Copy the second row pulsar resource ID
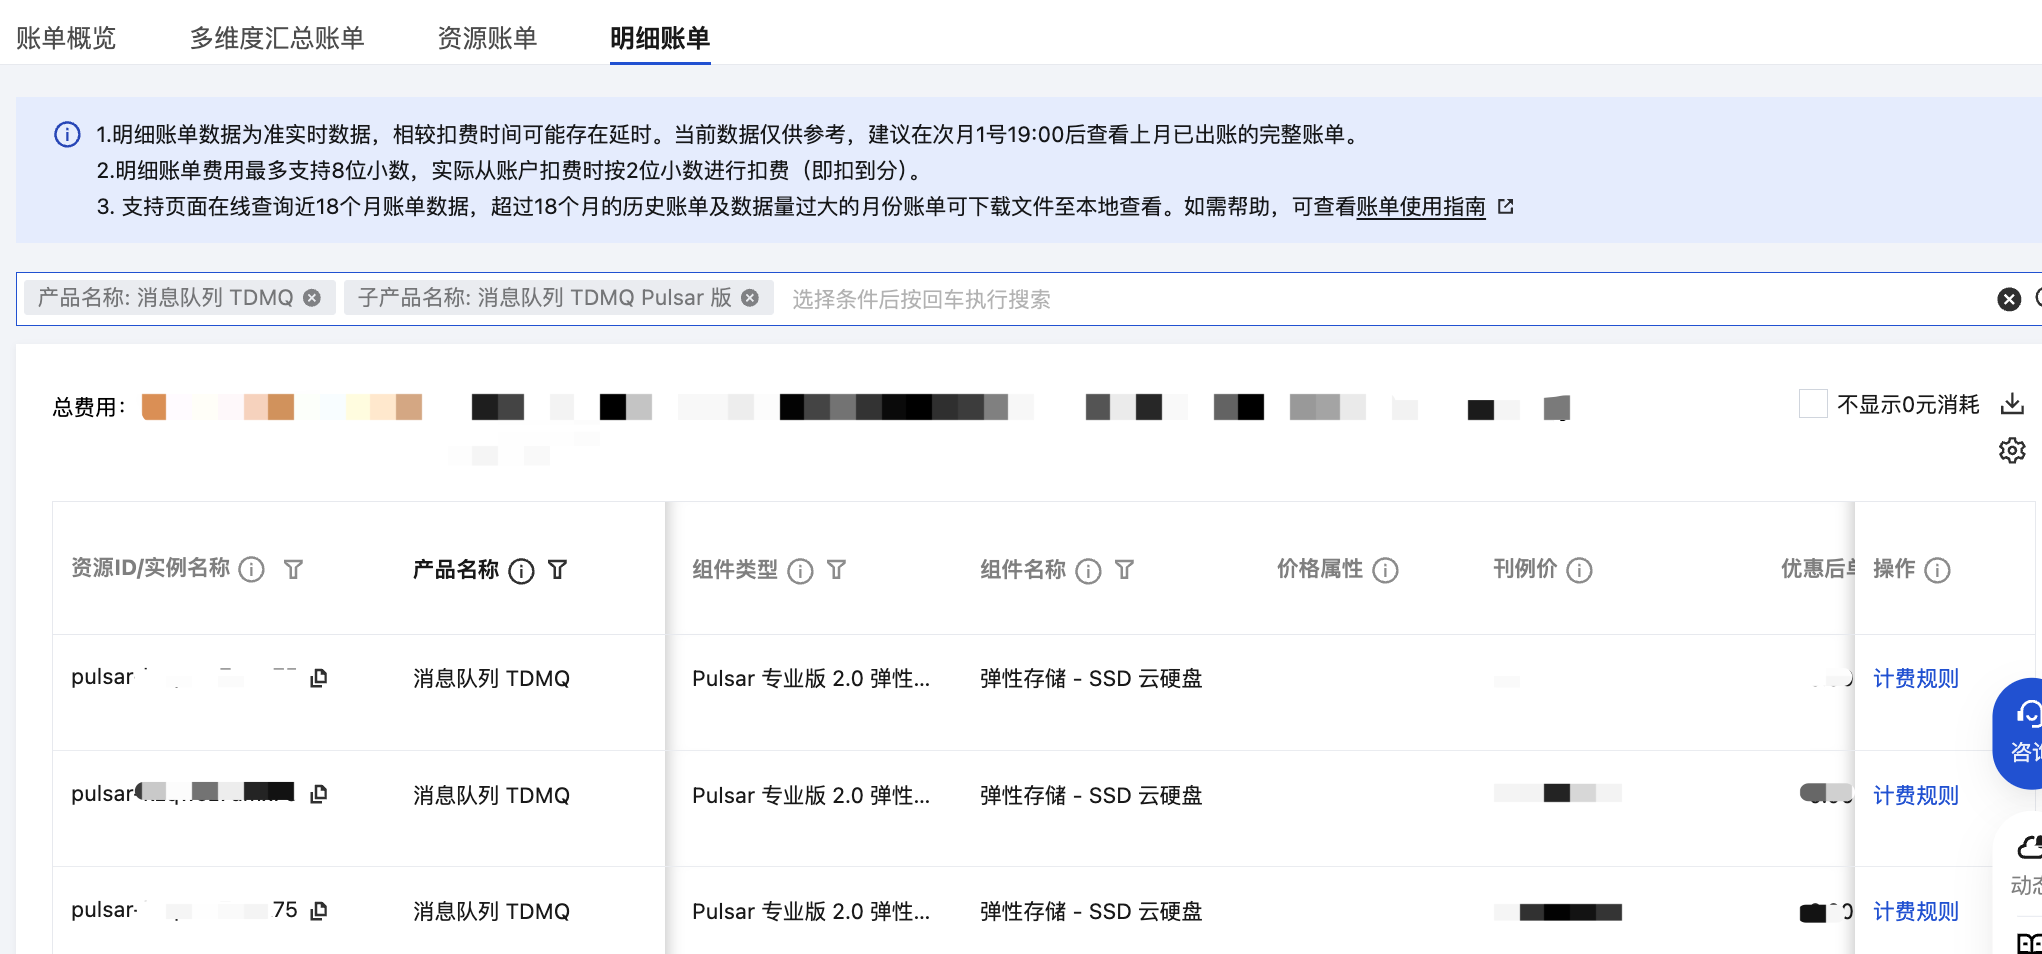2042x954 pixels. 319,794
